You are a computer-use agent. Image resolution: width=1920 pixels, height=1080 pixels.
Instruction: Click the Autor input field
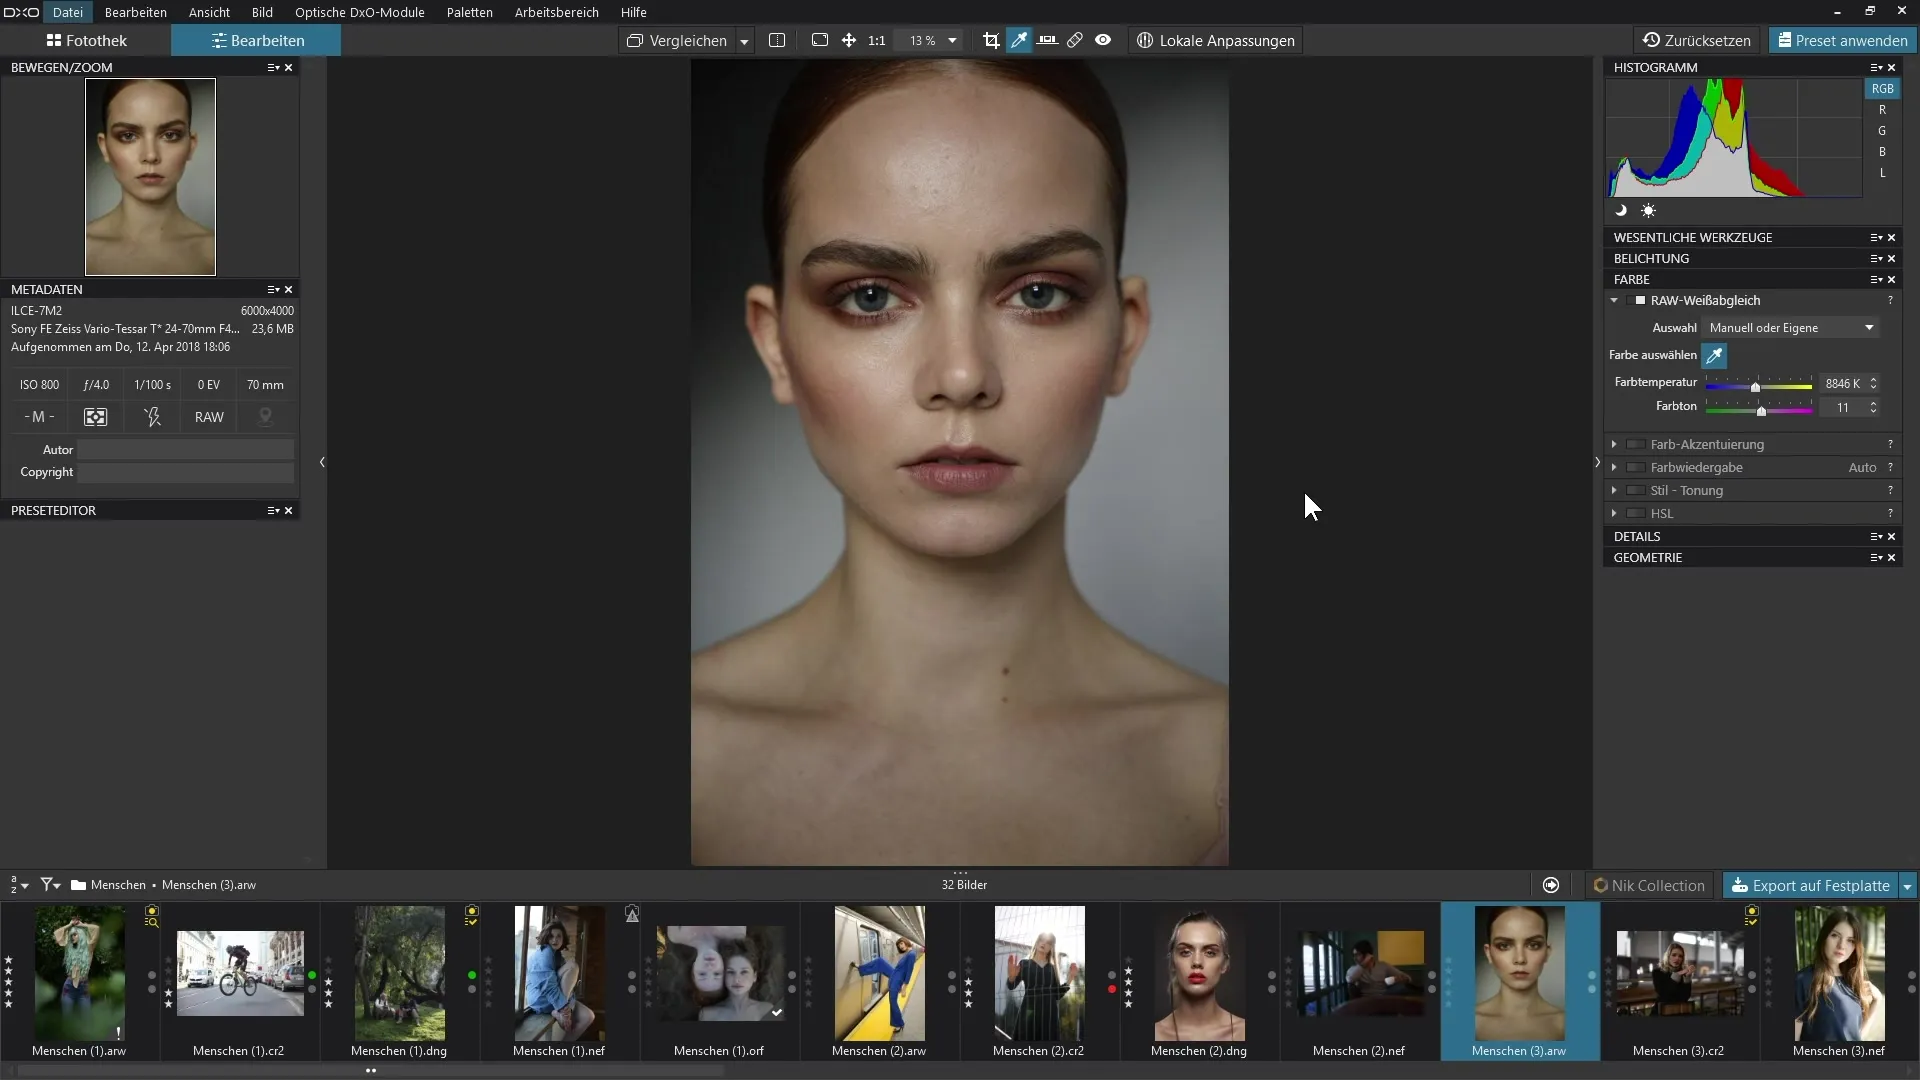pyautogui.click(x=186, y=450)
